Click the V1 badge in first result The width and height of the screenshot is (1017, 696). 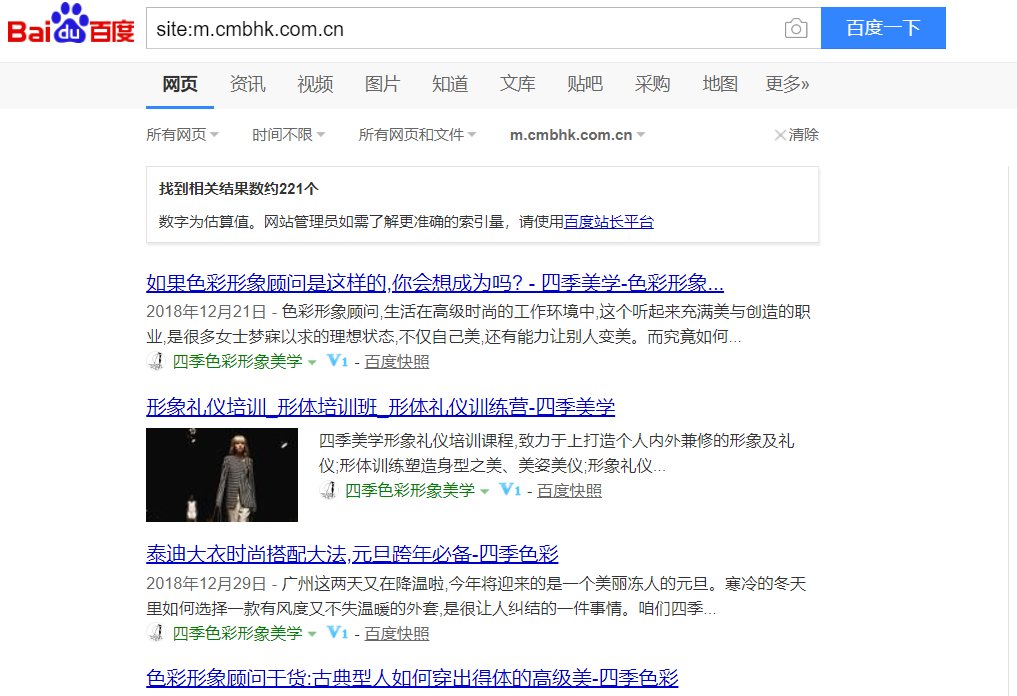coord(337,361)
